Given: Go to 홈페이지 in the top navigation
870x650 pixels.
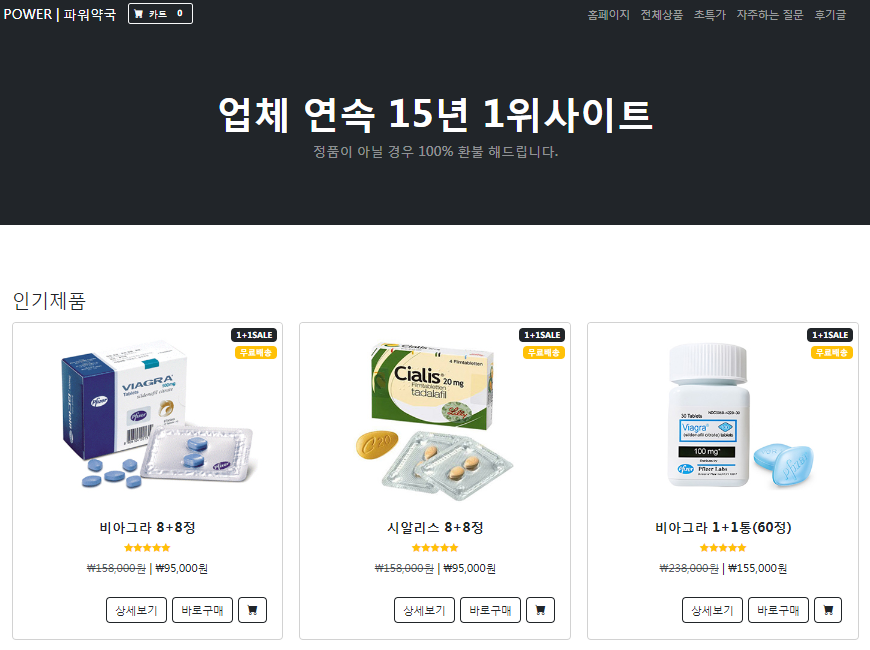Looking at the screenshot, I should click(609, 15).
